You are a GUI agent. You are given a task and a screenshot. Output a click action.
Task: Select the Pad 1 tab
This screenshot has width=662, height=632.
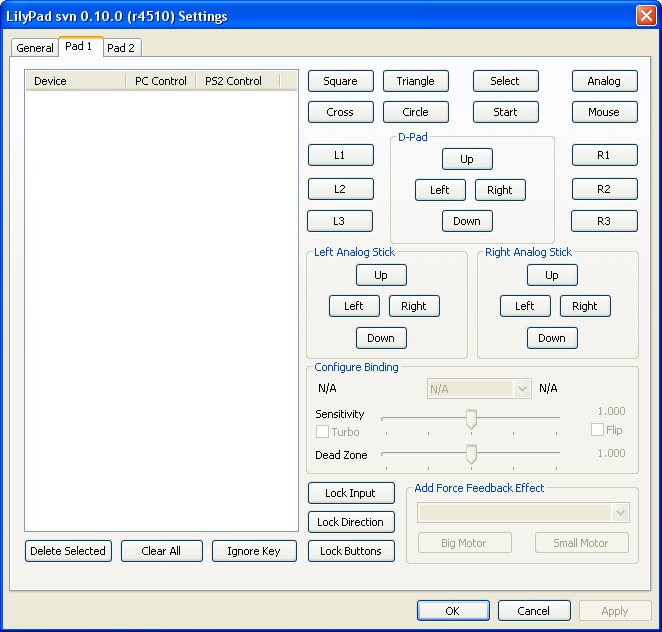[x=80, y=46]
